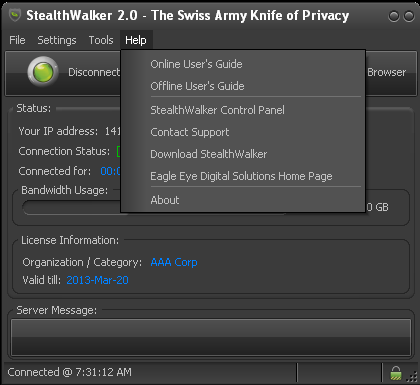Click the resize grip at window corner
Image resolution: width=420 pixels, height=385 pixels.
[x=411, y=377]
